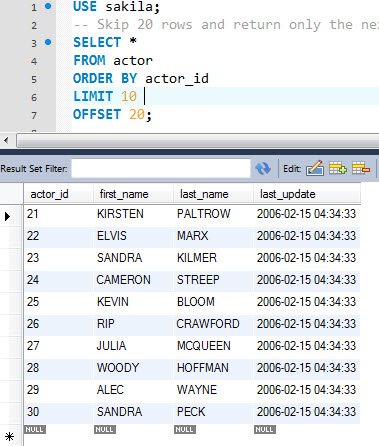This screenshot has width=379, height=446.
Task: Click the statement marker dot on line 3
Action: pyautogui.click(x=48, y=42)
